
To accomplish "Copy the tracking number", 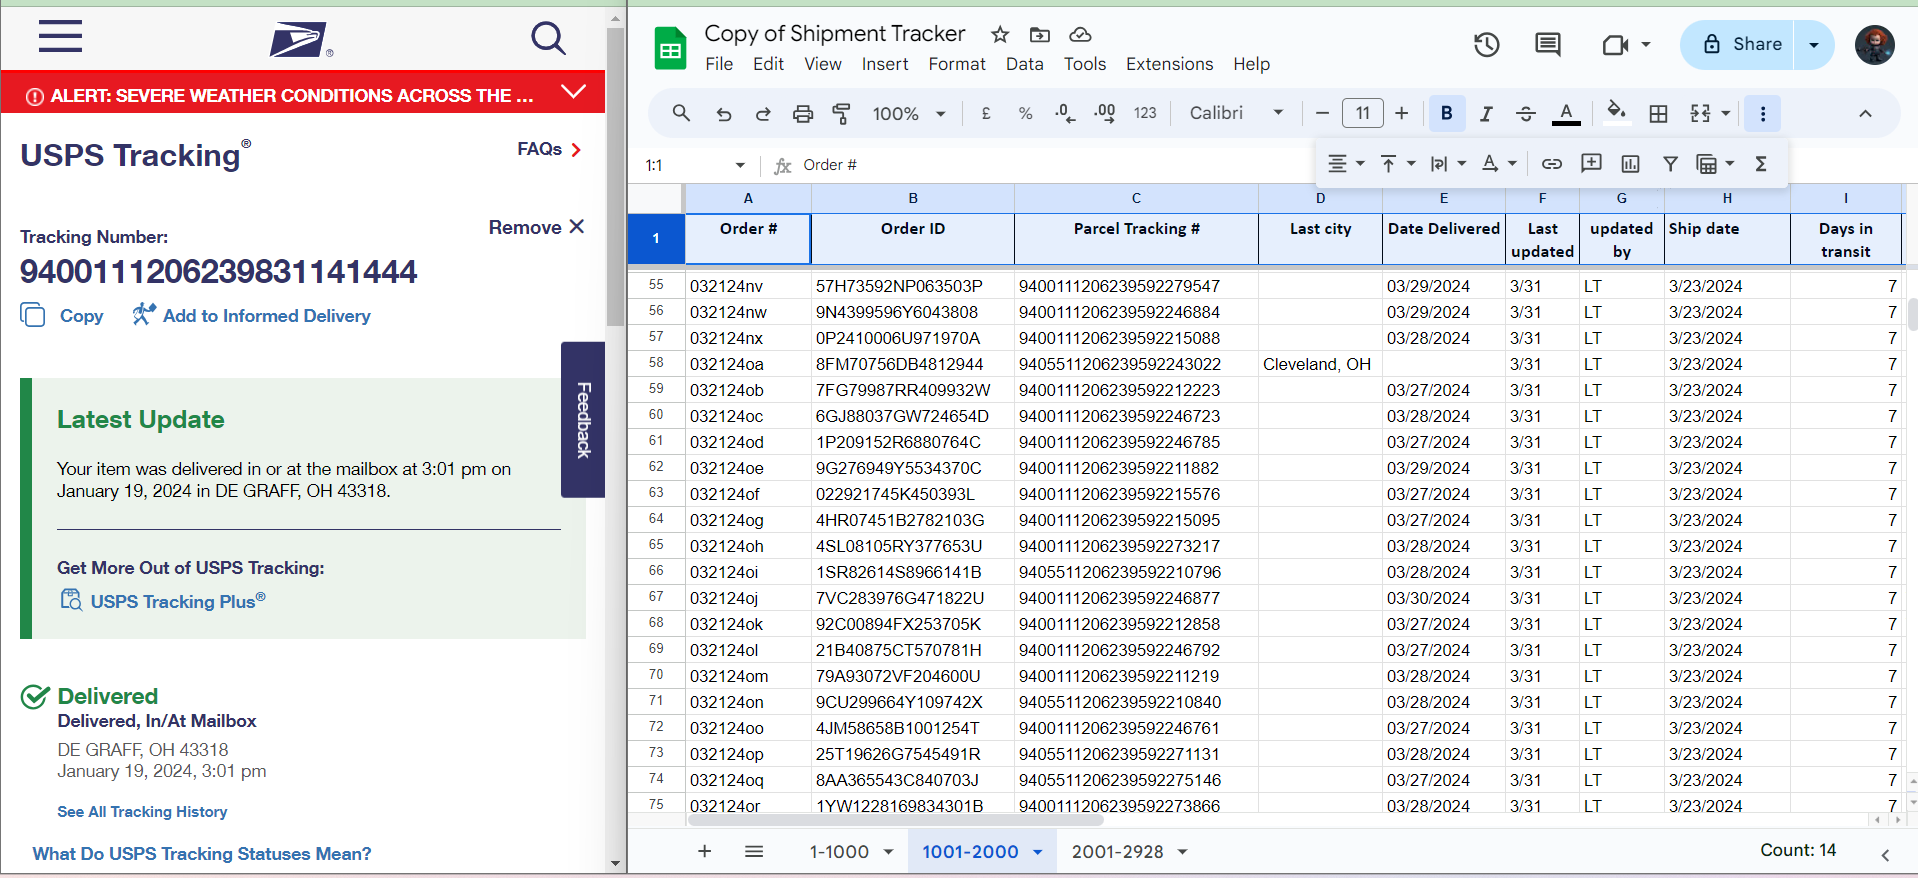I will (x=62, y=316).
